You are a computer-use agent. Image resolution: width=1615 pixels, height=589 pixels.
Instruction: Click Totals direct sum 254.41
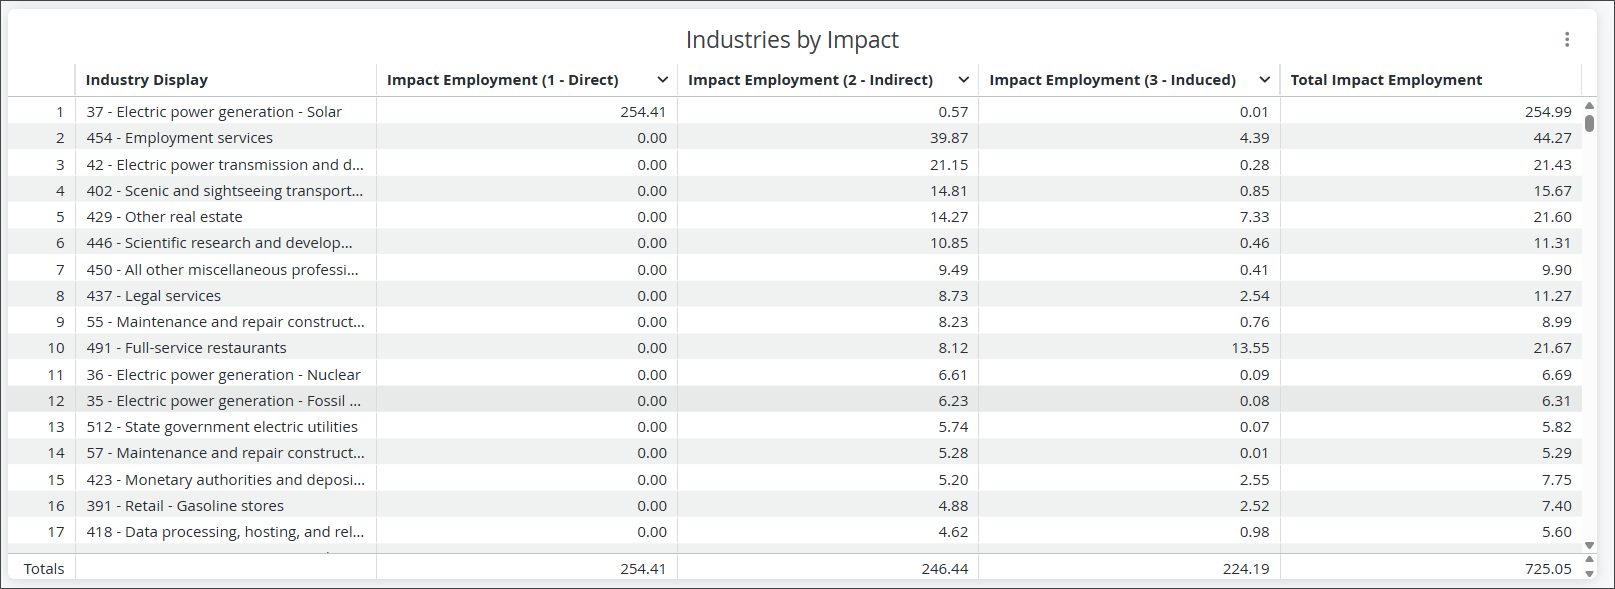pos(643,569)
